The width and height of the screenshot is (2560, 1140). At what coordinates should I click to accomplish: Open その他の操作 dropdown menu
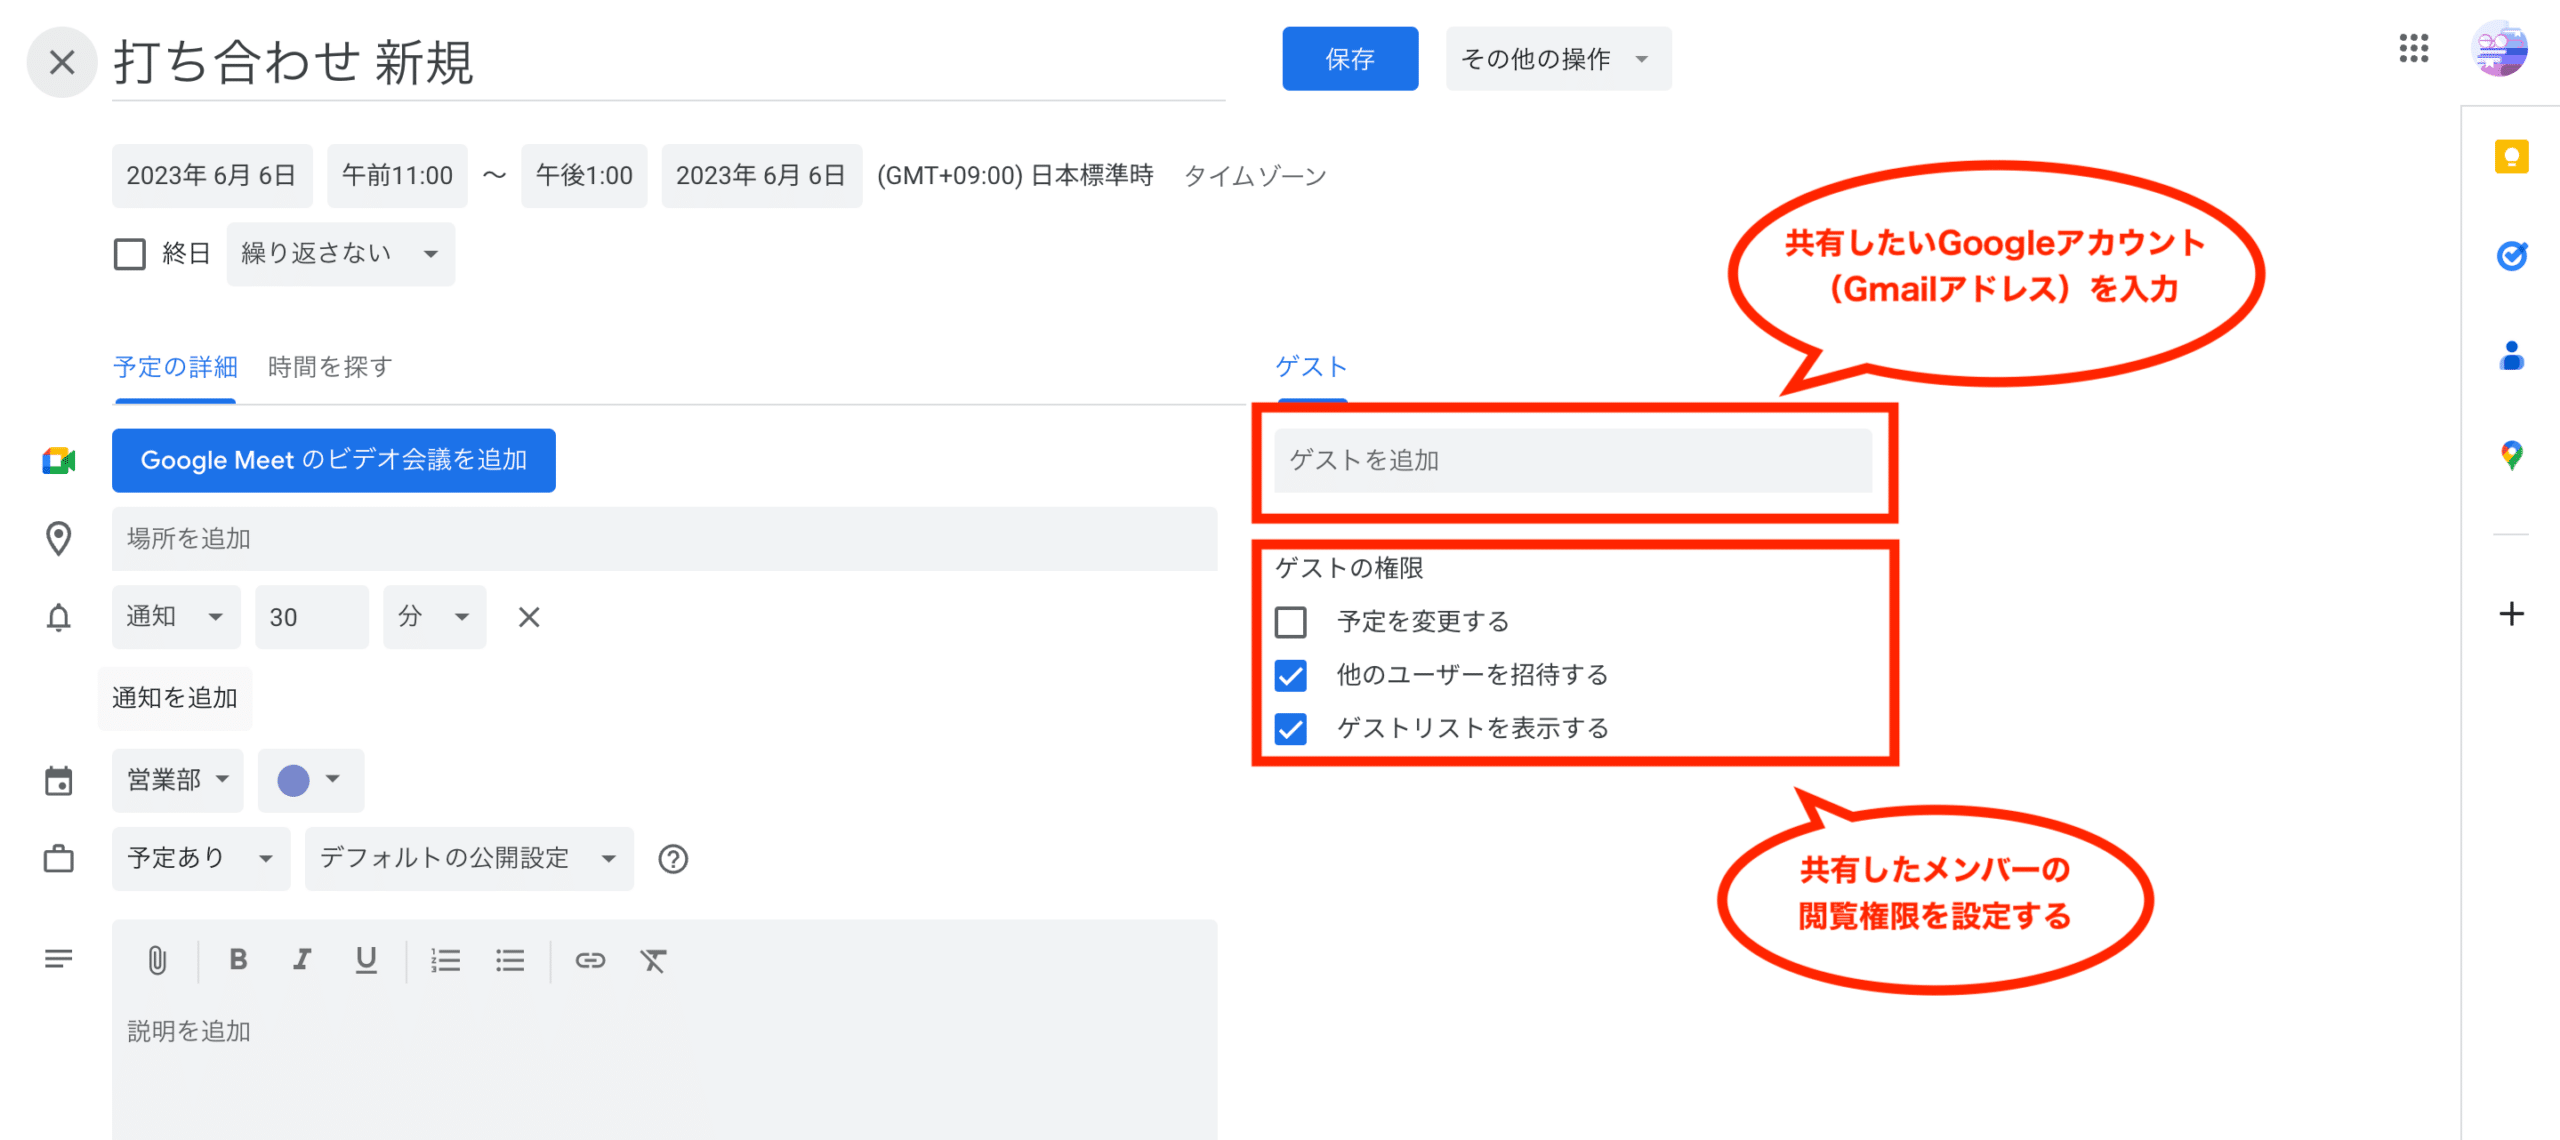(1556, 59)
